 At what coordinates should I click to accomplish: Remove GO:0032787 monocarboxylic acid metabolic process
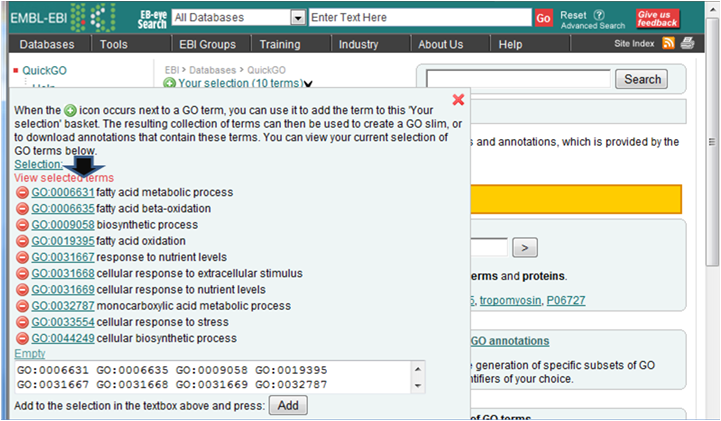click(22, 306)
